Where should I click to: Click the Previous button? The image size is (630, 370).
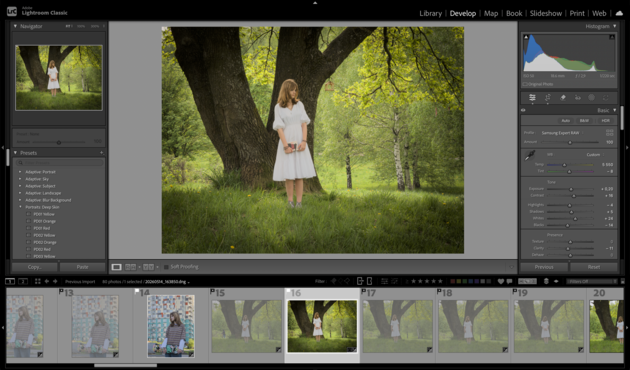click(544, 267)
